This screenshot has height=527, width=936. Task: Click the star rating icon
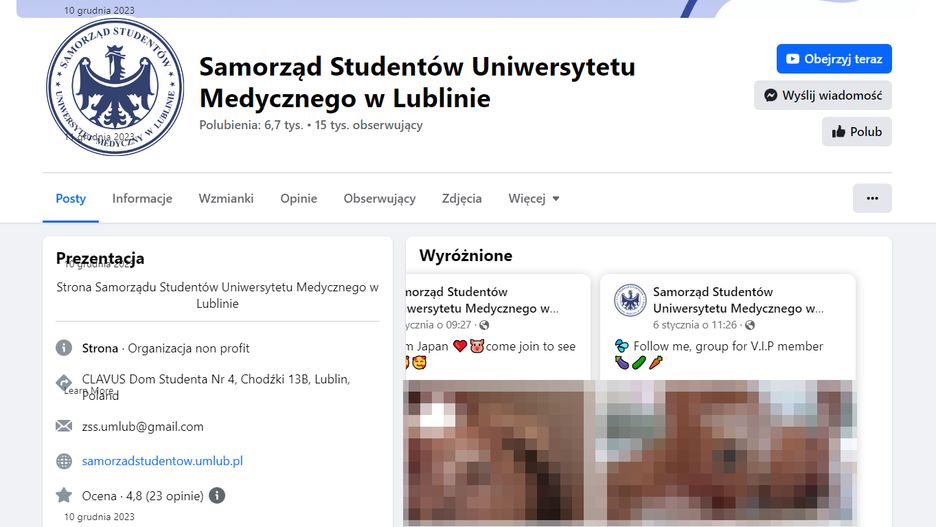tap(64, 495)
